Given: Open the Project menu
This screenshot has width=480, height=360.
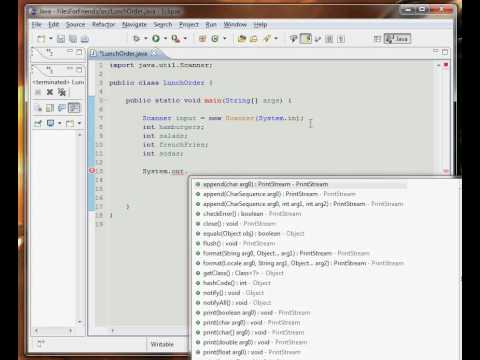Looking at the screenshot, I should (x=189, y=25).
